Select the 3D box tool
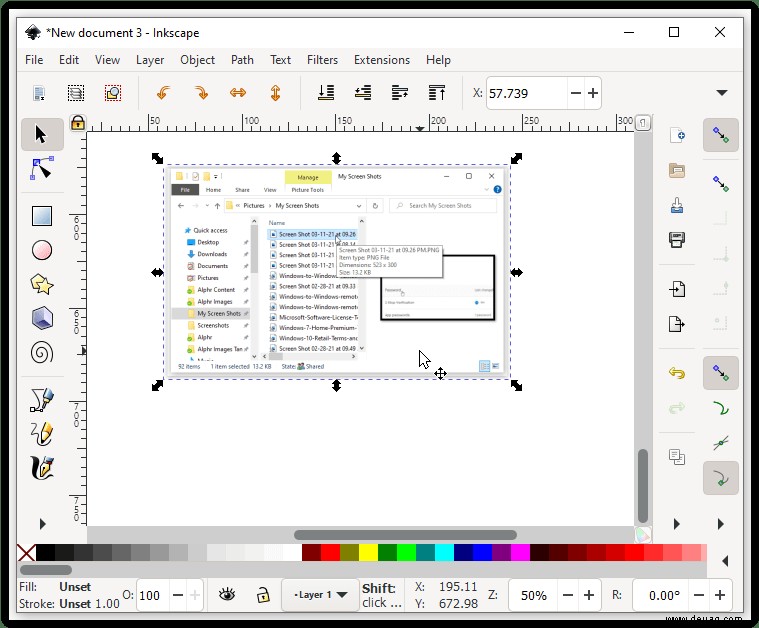This screenshot has width=759, height=628. click(x=42, y=319)
